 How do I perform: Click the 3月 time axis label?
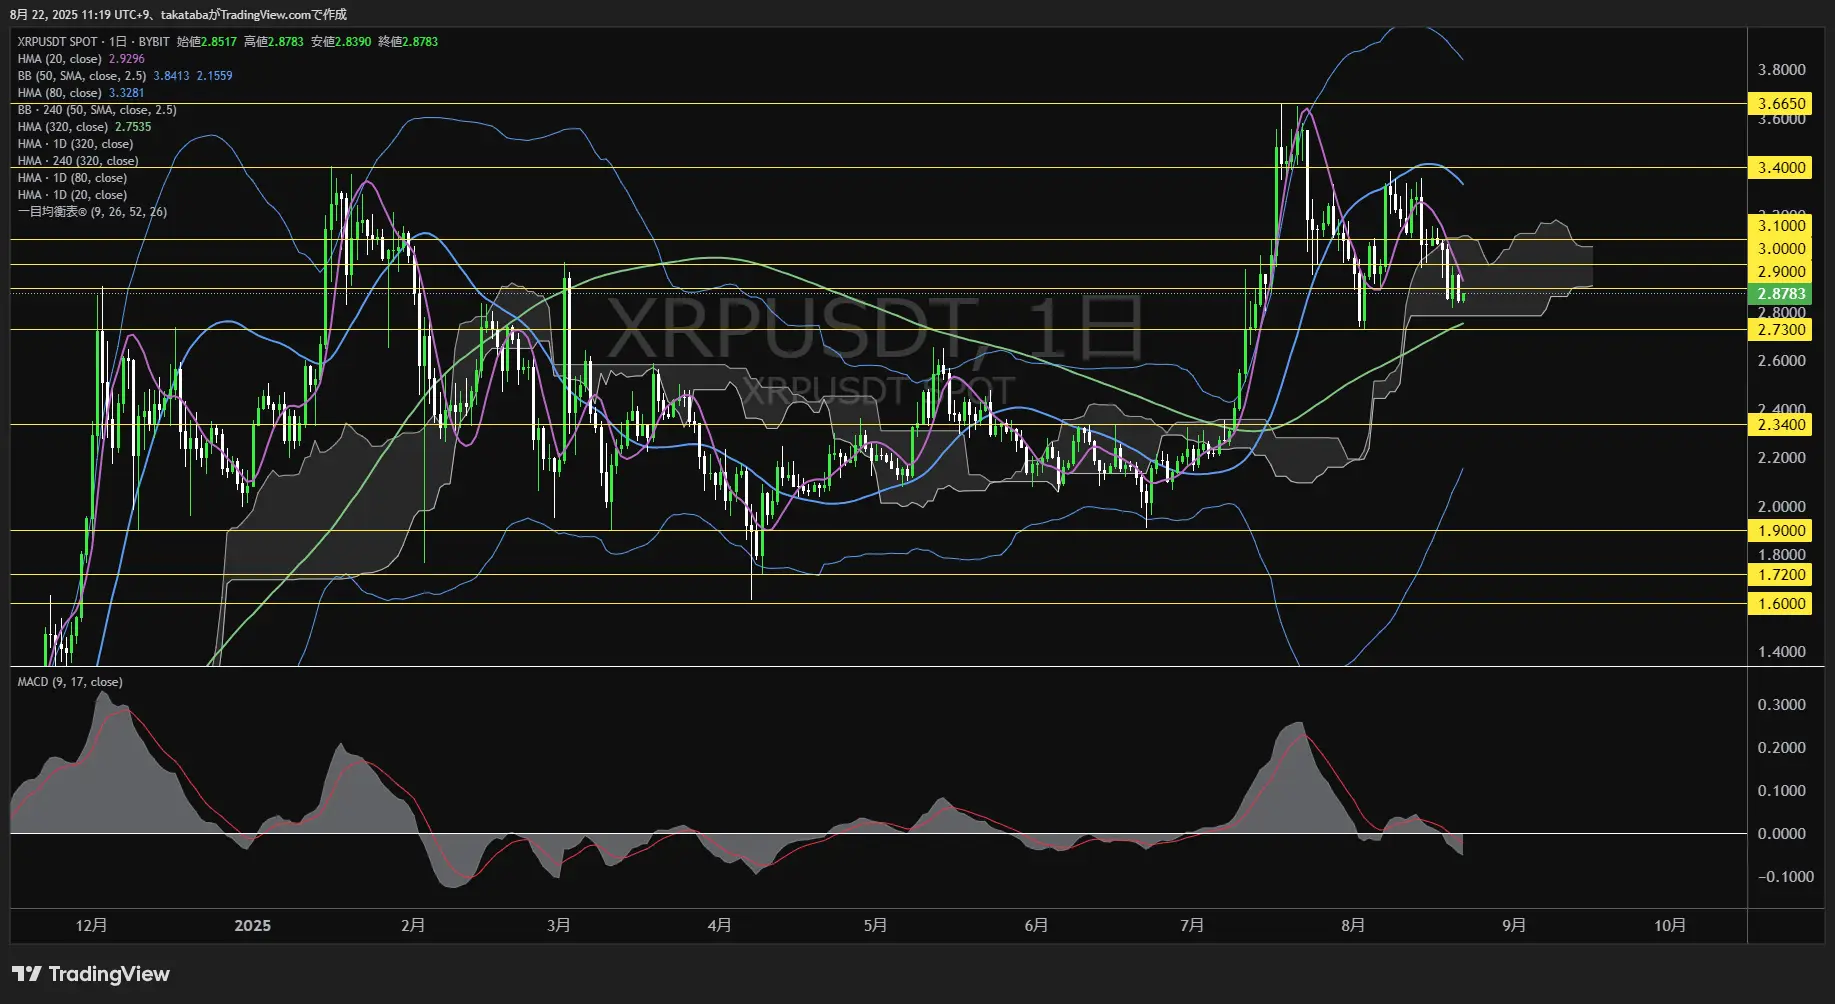(558, 925)
